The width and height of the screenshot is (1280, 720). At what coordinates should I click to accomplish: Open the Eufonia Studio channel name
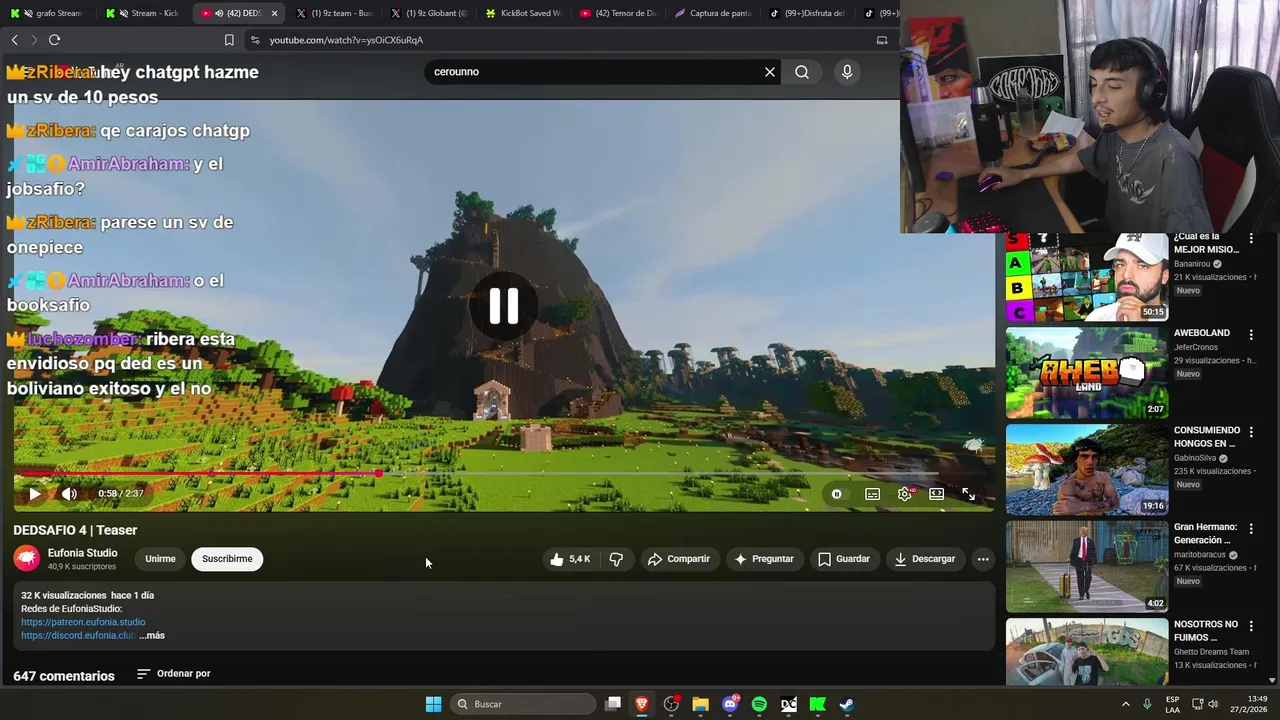[x=83, y=553]
